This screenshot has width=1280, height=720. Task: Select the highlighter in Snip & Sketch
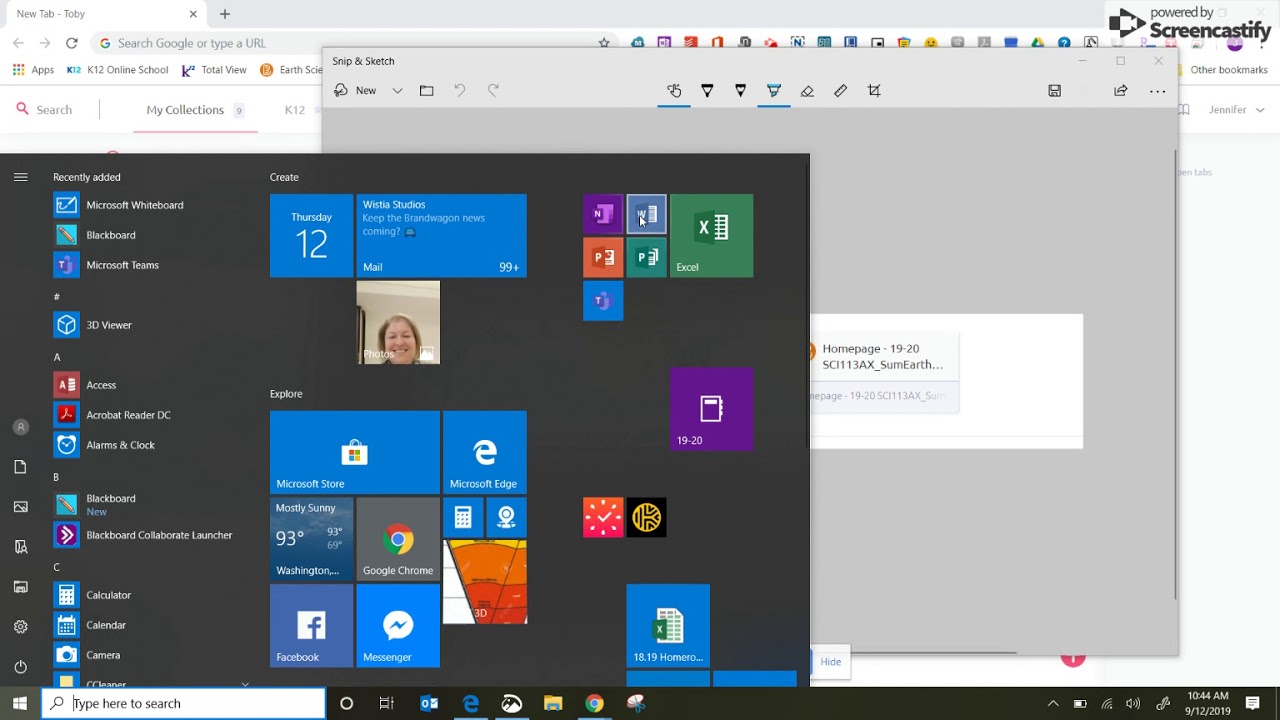click(773, 91)
